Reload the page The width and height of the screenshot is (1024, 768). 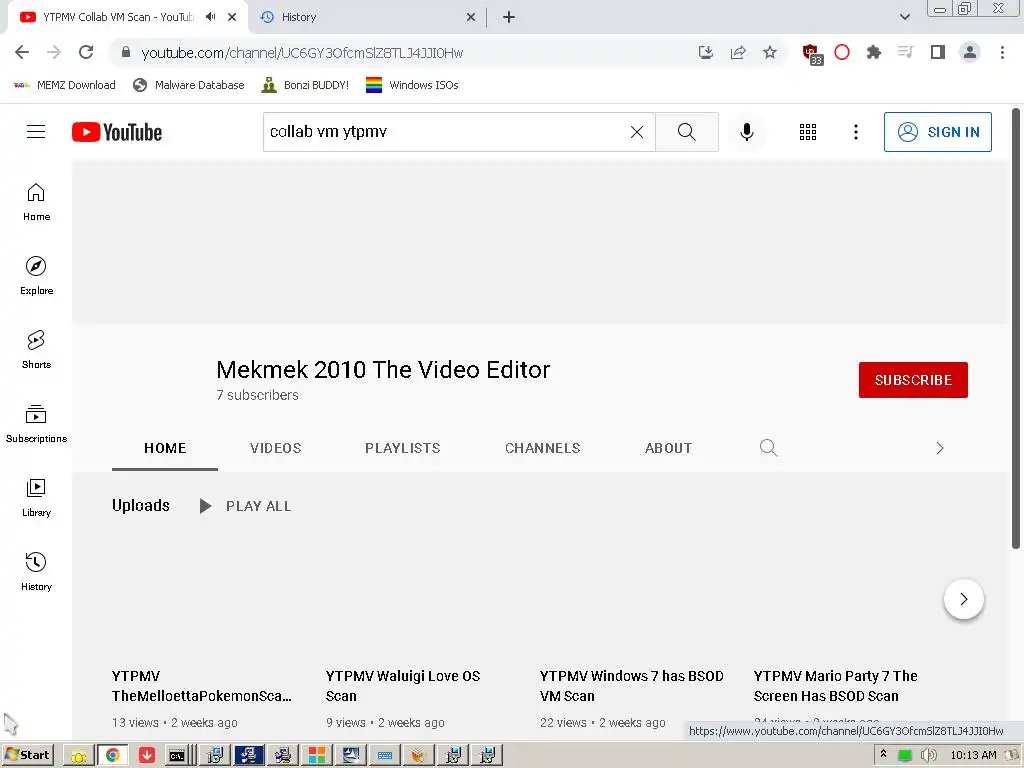pyautogui.click(x=86, y=52)
